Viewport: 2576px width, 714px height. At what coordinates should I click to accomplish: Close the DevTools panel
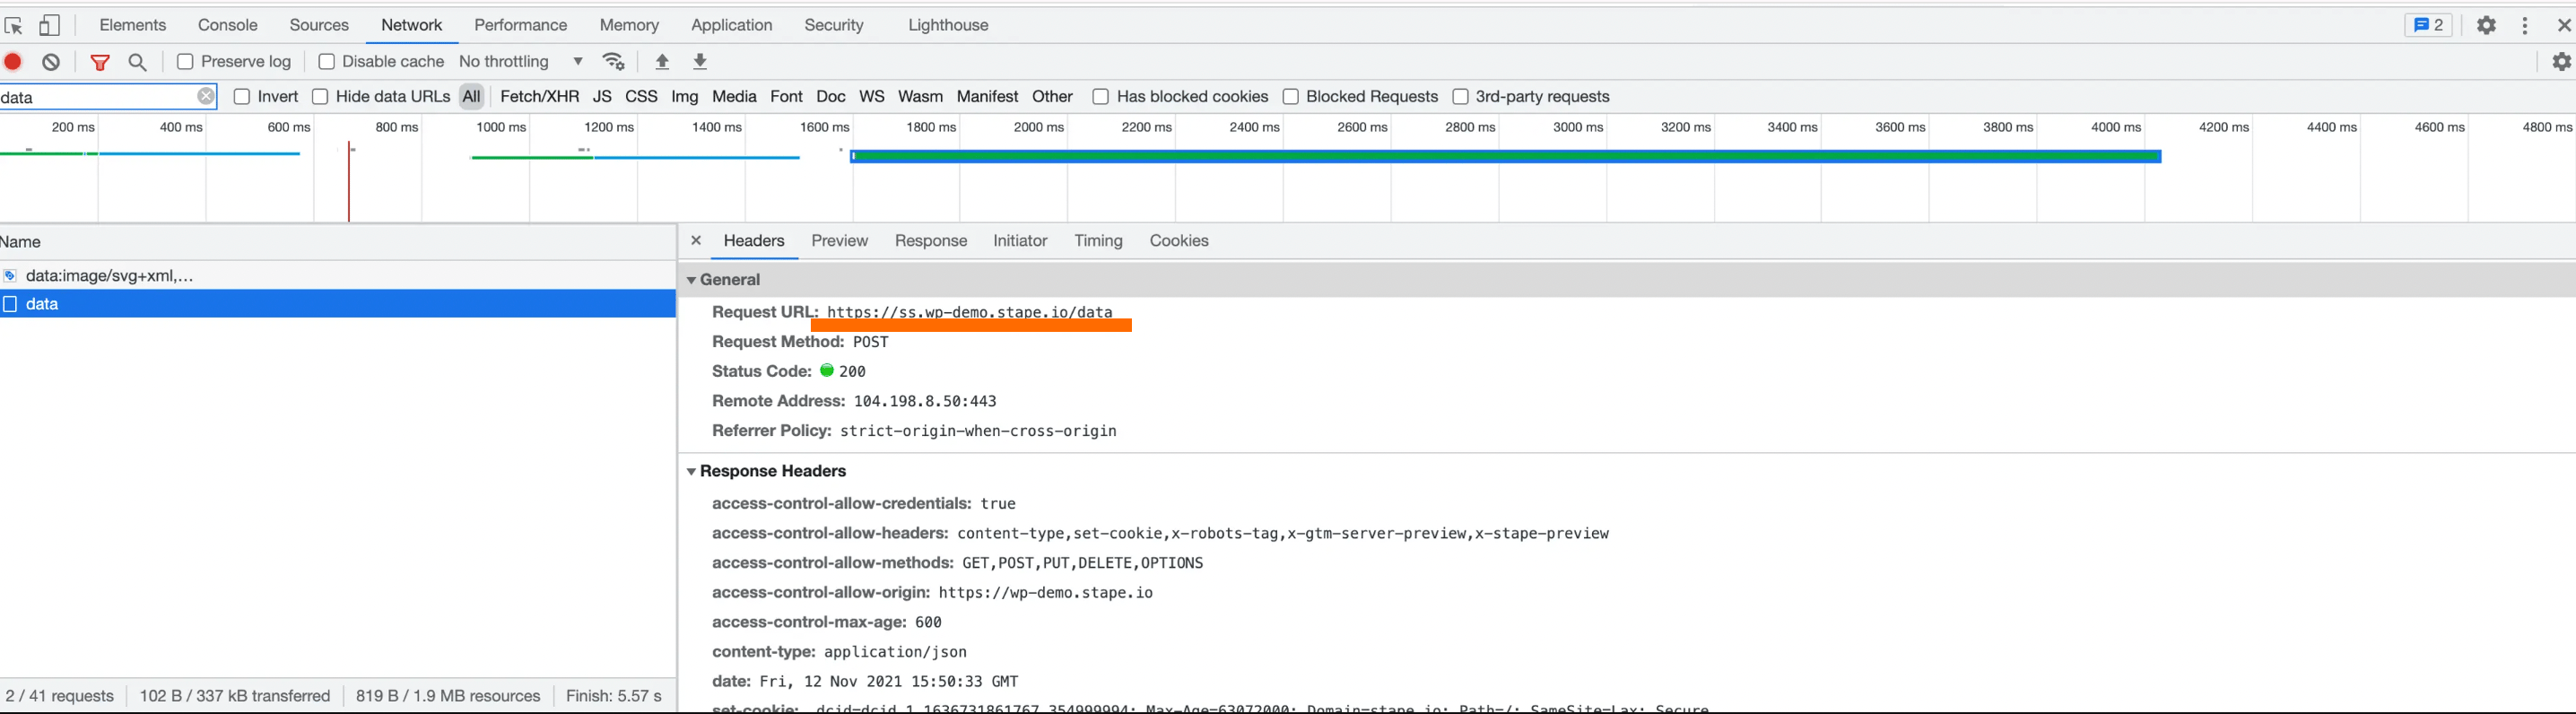2564,25
